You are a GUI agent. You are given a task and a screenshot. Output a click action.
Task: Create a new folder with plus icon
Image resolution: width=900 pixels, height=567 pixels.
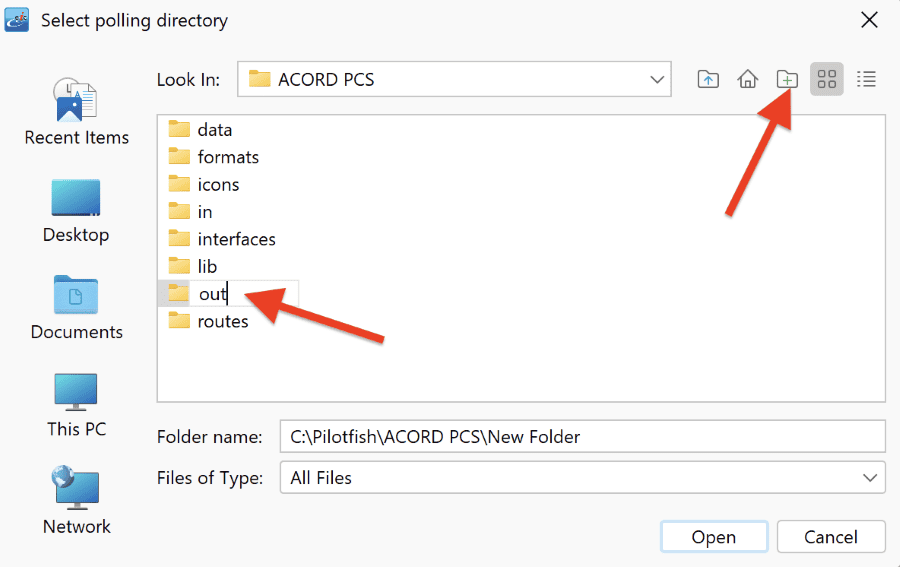[x=787, y=79]
